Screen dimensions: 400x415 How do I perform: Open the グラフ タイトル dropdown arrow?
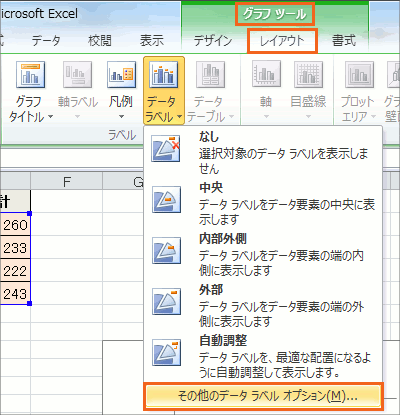[50, 117]
